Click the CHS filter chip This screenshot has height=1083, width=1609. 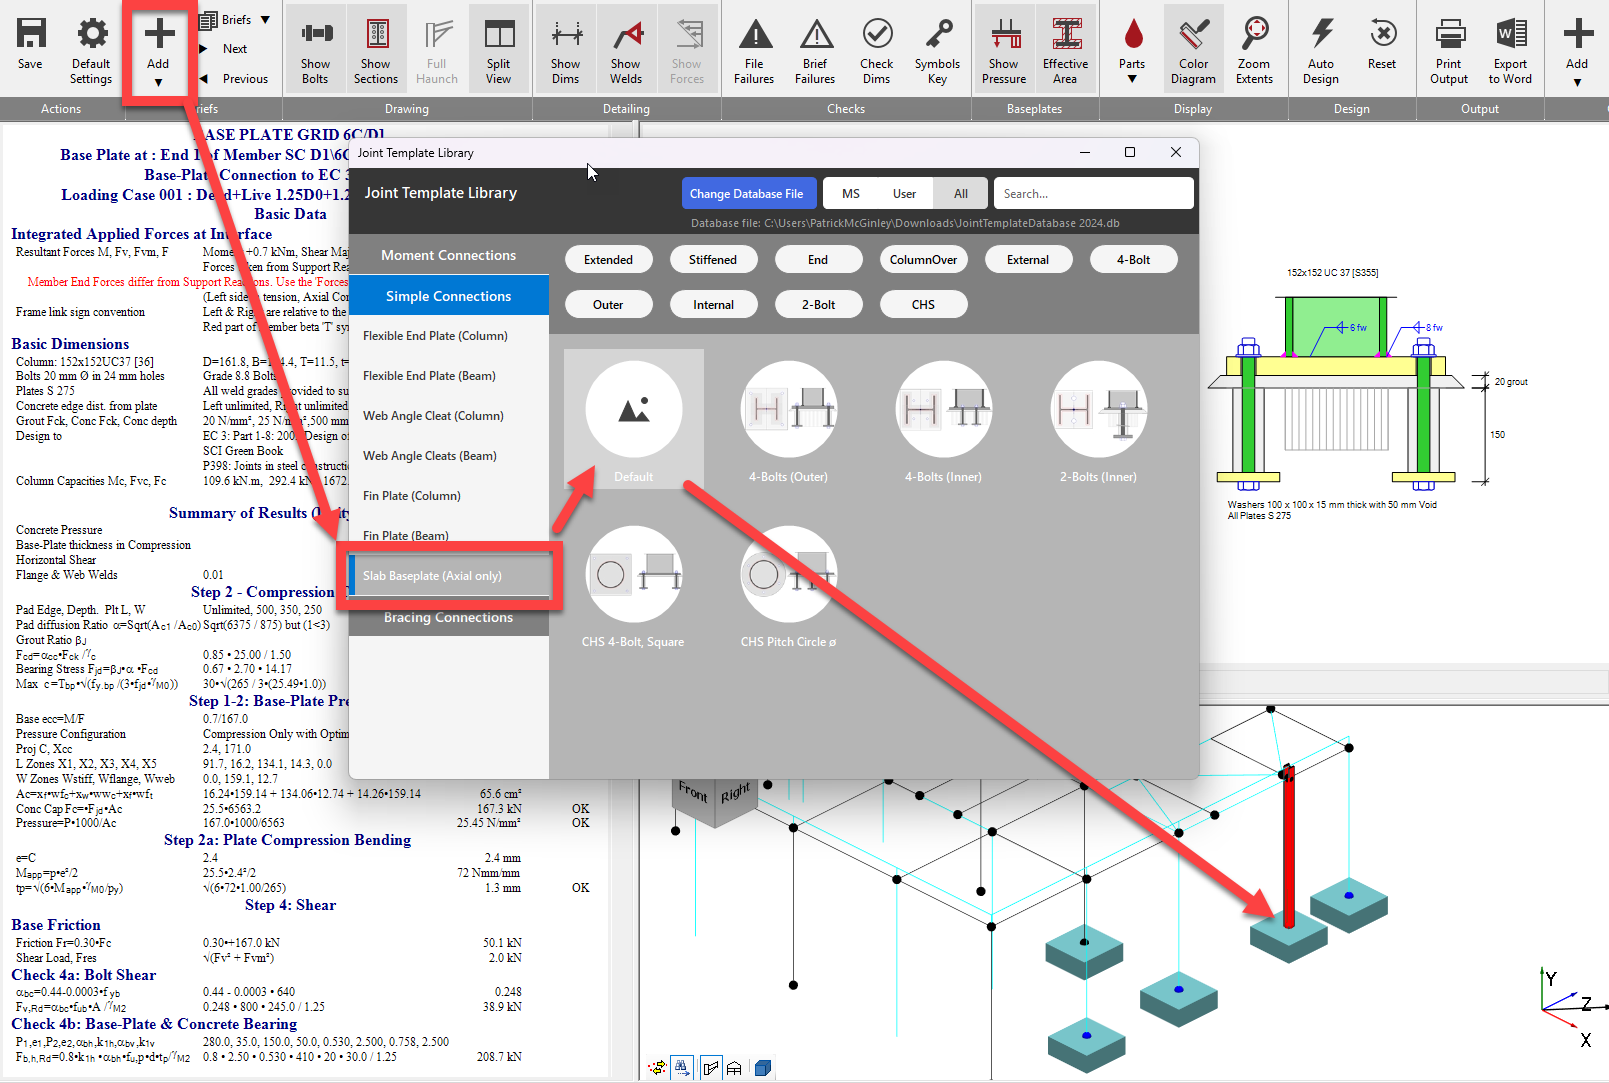[x=923, y=305]
